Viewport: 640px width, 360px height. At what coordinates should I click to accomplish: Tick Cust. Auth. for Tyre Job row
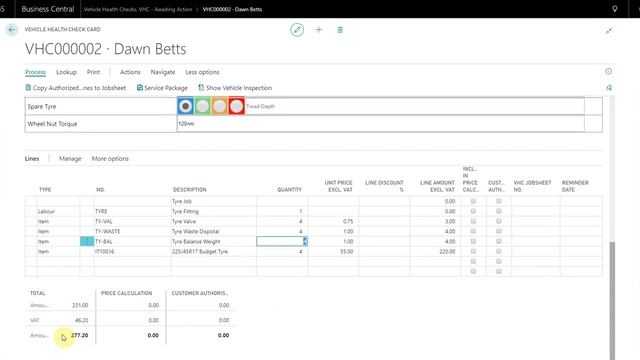(x=498, y=201)
